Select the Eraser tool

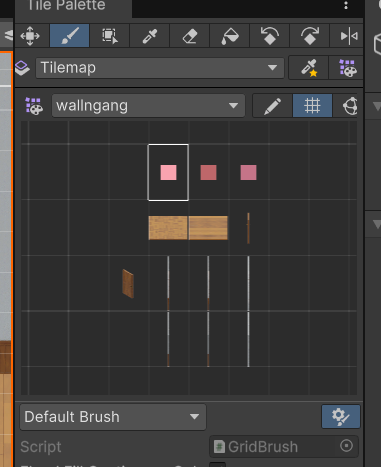(x=190, y=36)
